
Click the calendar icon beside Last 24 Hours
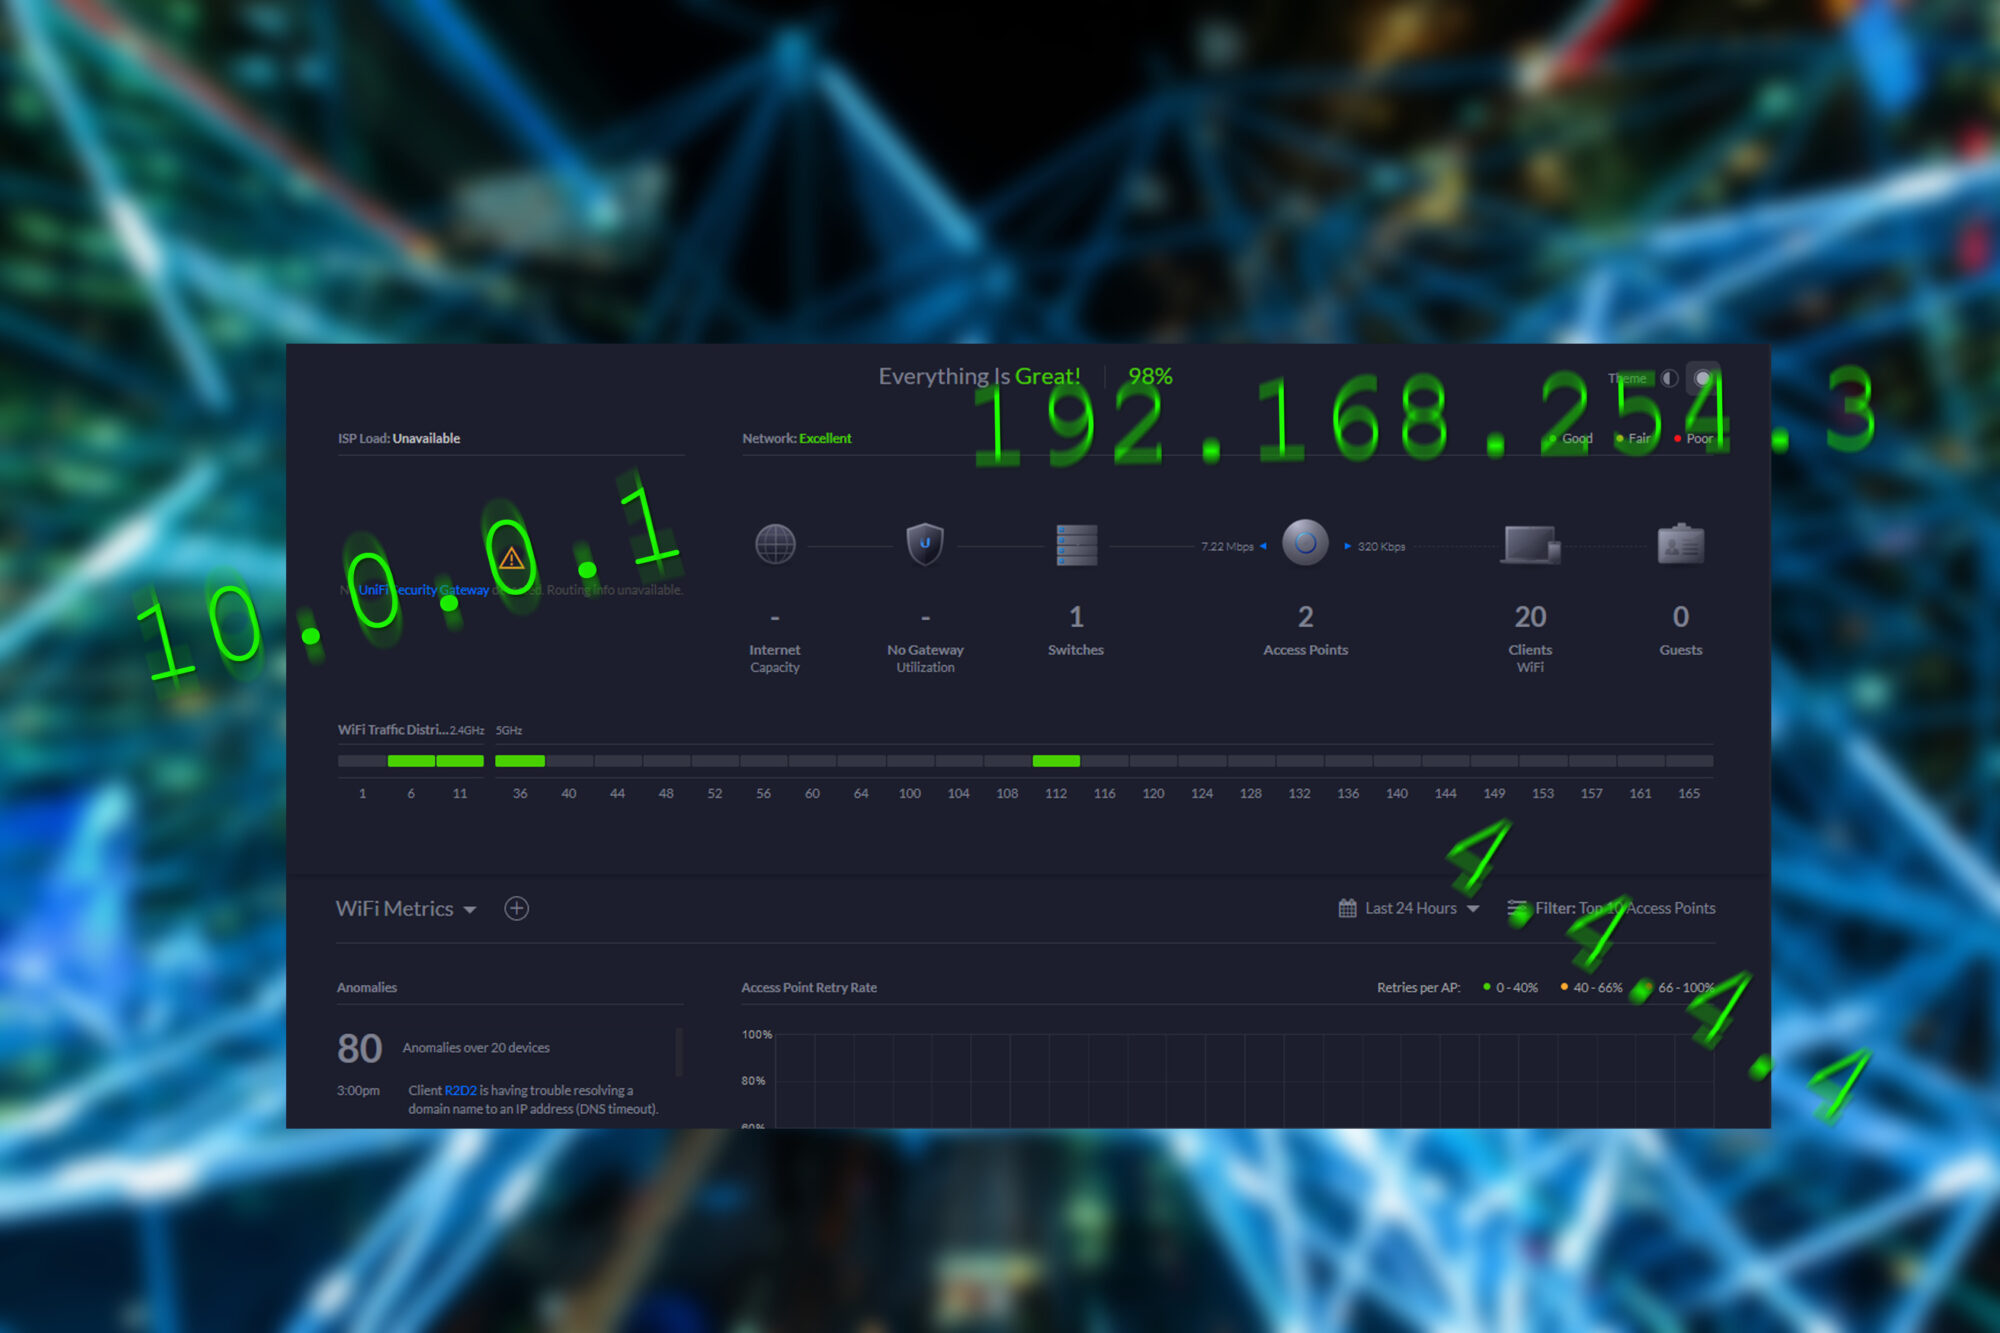pos(1347,908)
